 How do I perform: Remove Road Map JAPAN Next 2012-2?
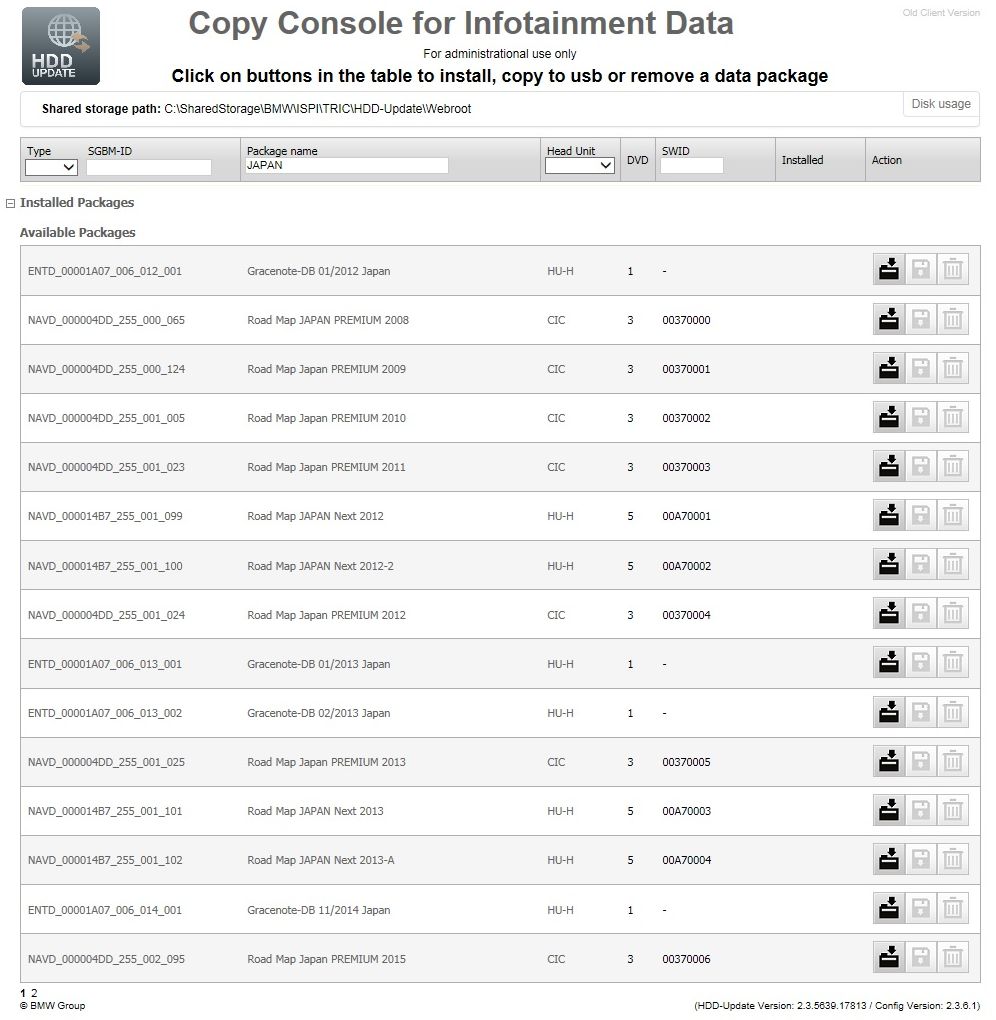click(952, 565)
